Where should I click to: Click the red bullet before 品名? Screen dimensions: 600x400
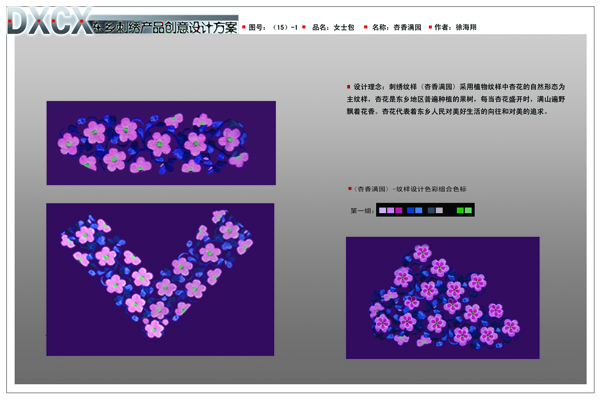click(x=305, y=27)
